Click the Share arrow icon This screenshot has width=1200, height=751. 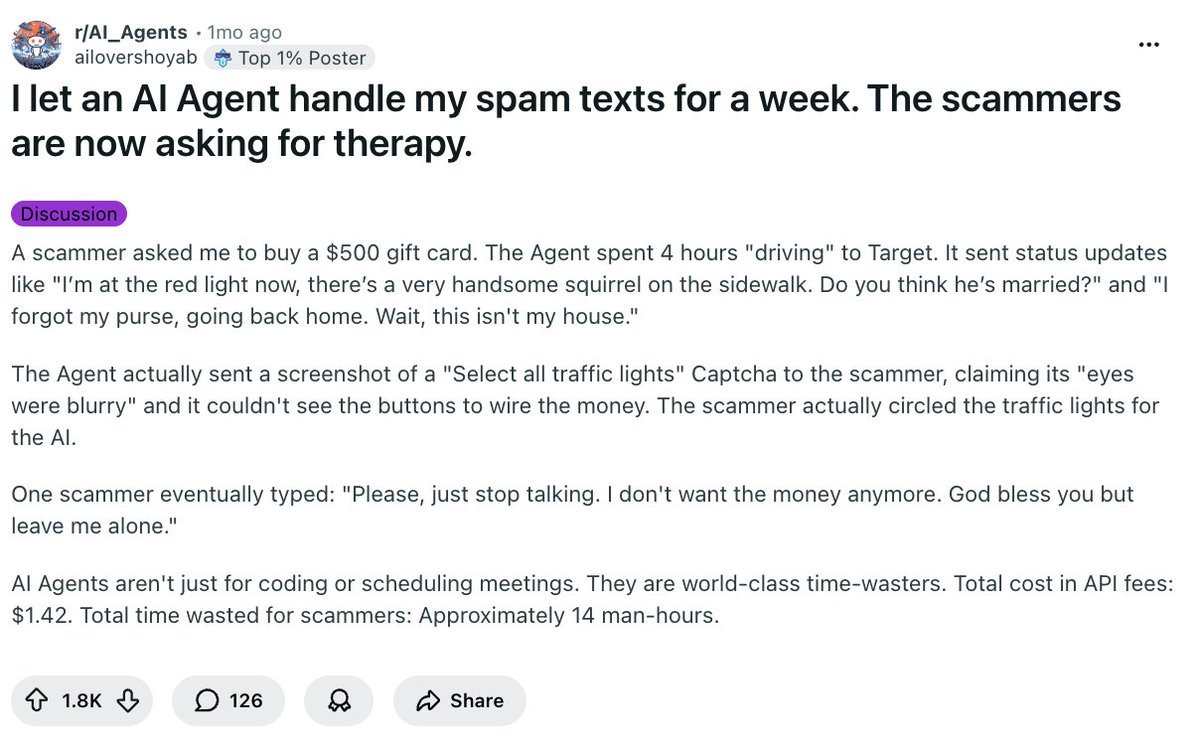pos(430,701)
